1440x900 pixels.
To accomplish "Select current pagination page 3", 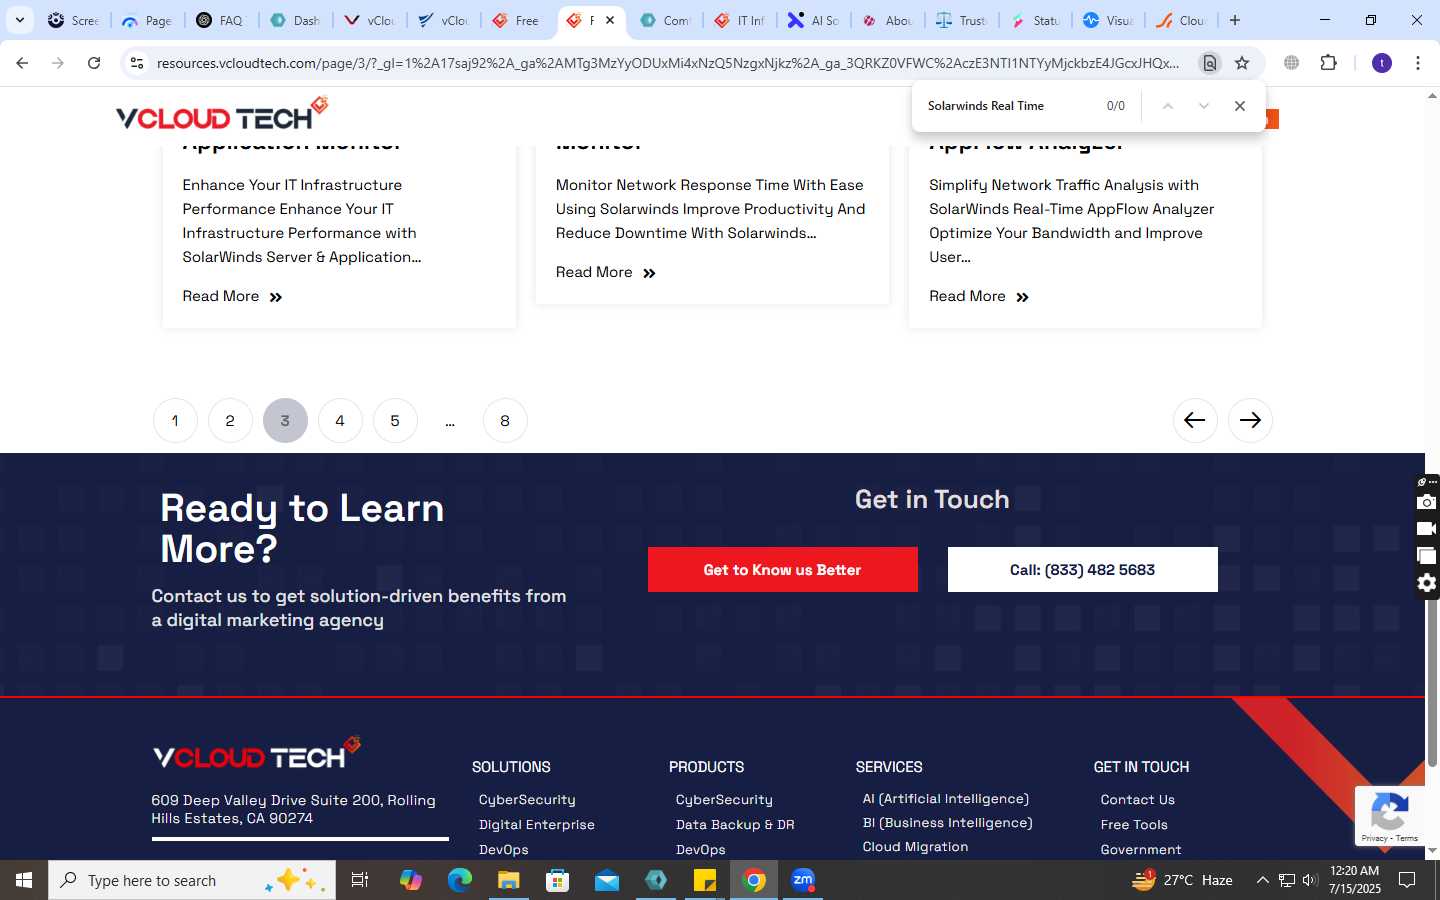I will pos(285,420).
